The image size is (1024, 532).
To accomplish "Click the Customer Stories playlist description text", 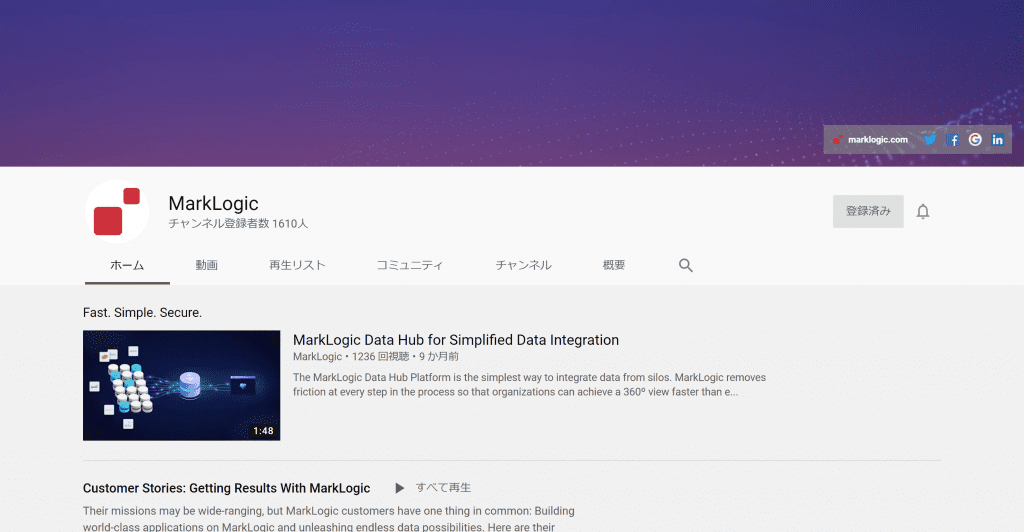I will [328, 518].
